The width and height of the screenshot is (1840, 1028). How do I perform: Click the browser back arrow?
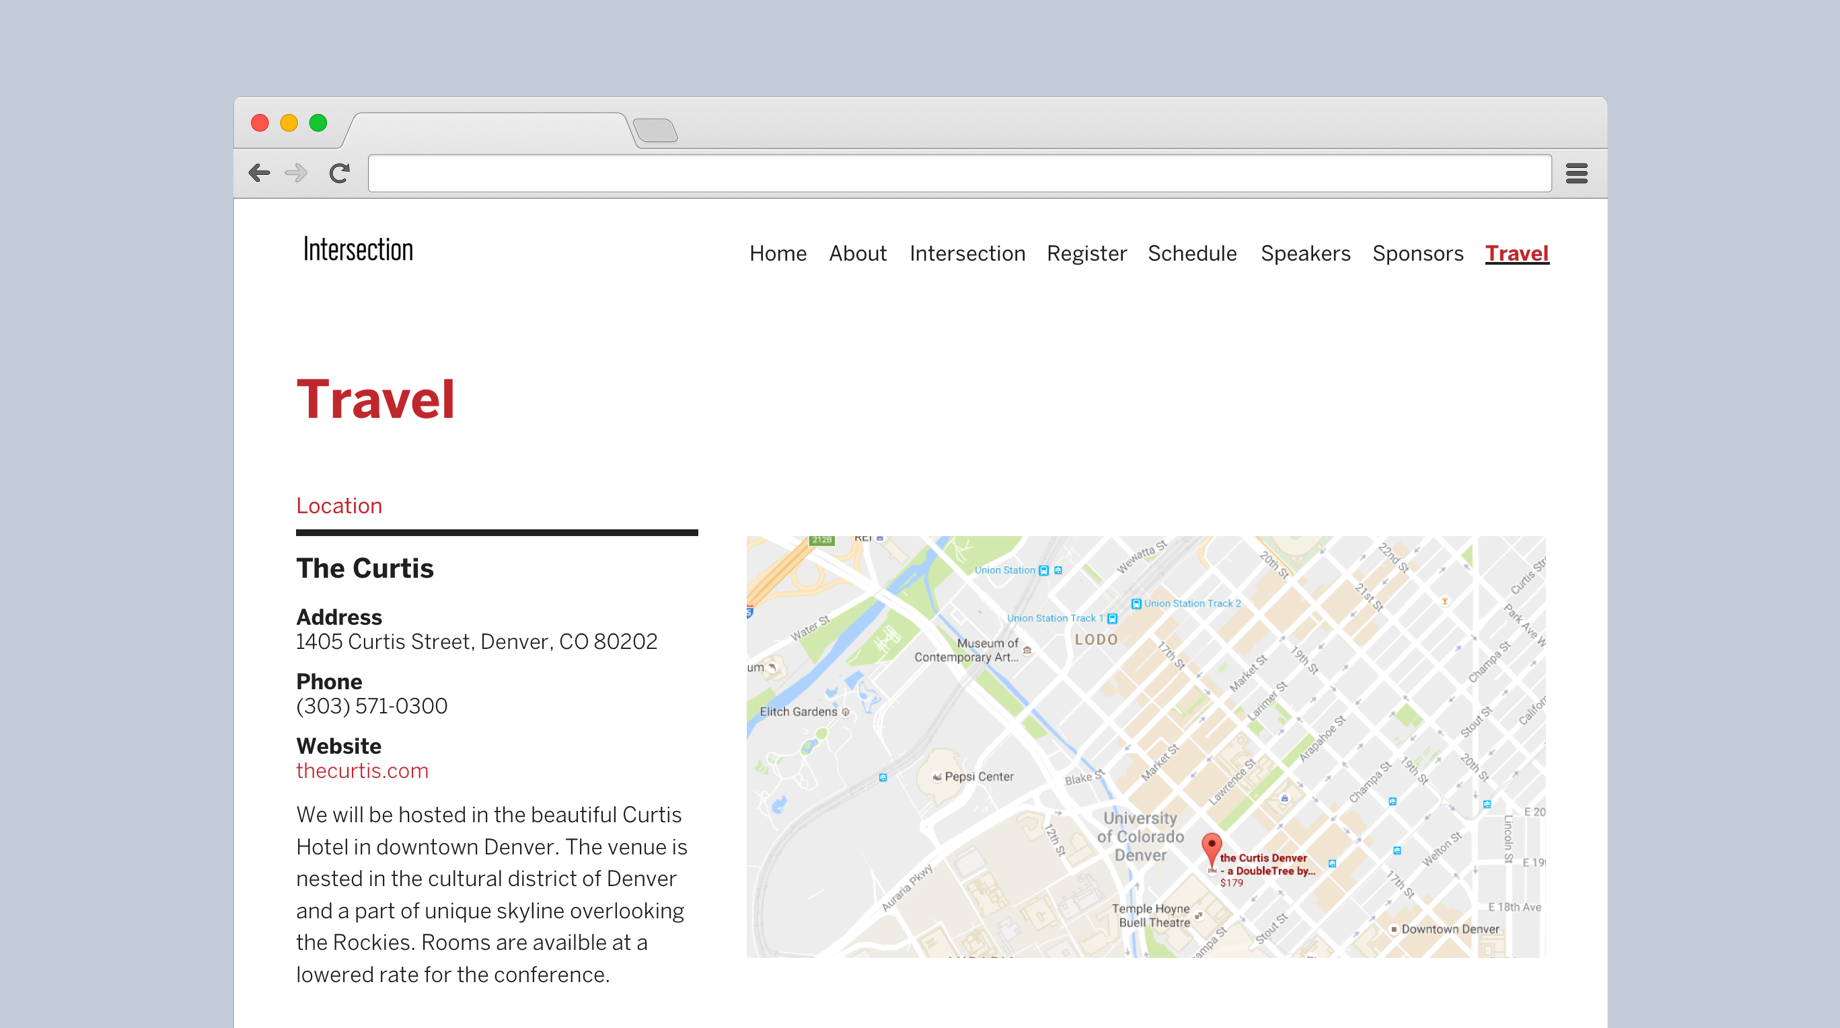259,173
